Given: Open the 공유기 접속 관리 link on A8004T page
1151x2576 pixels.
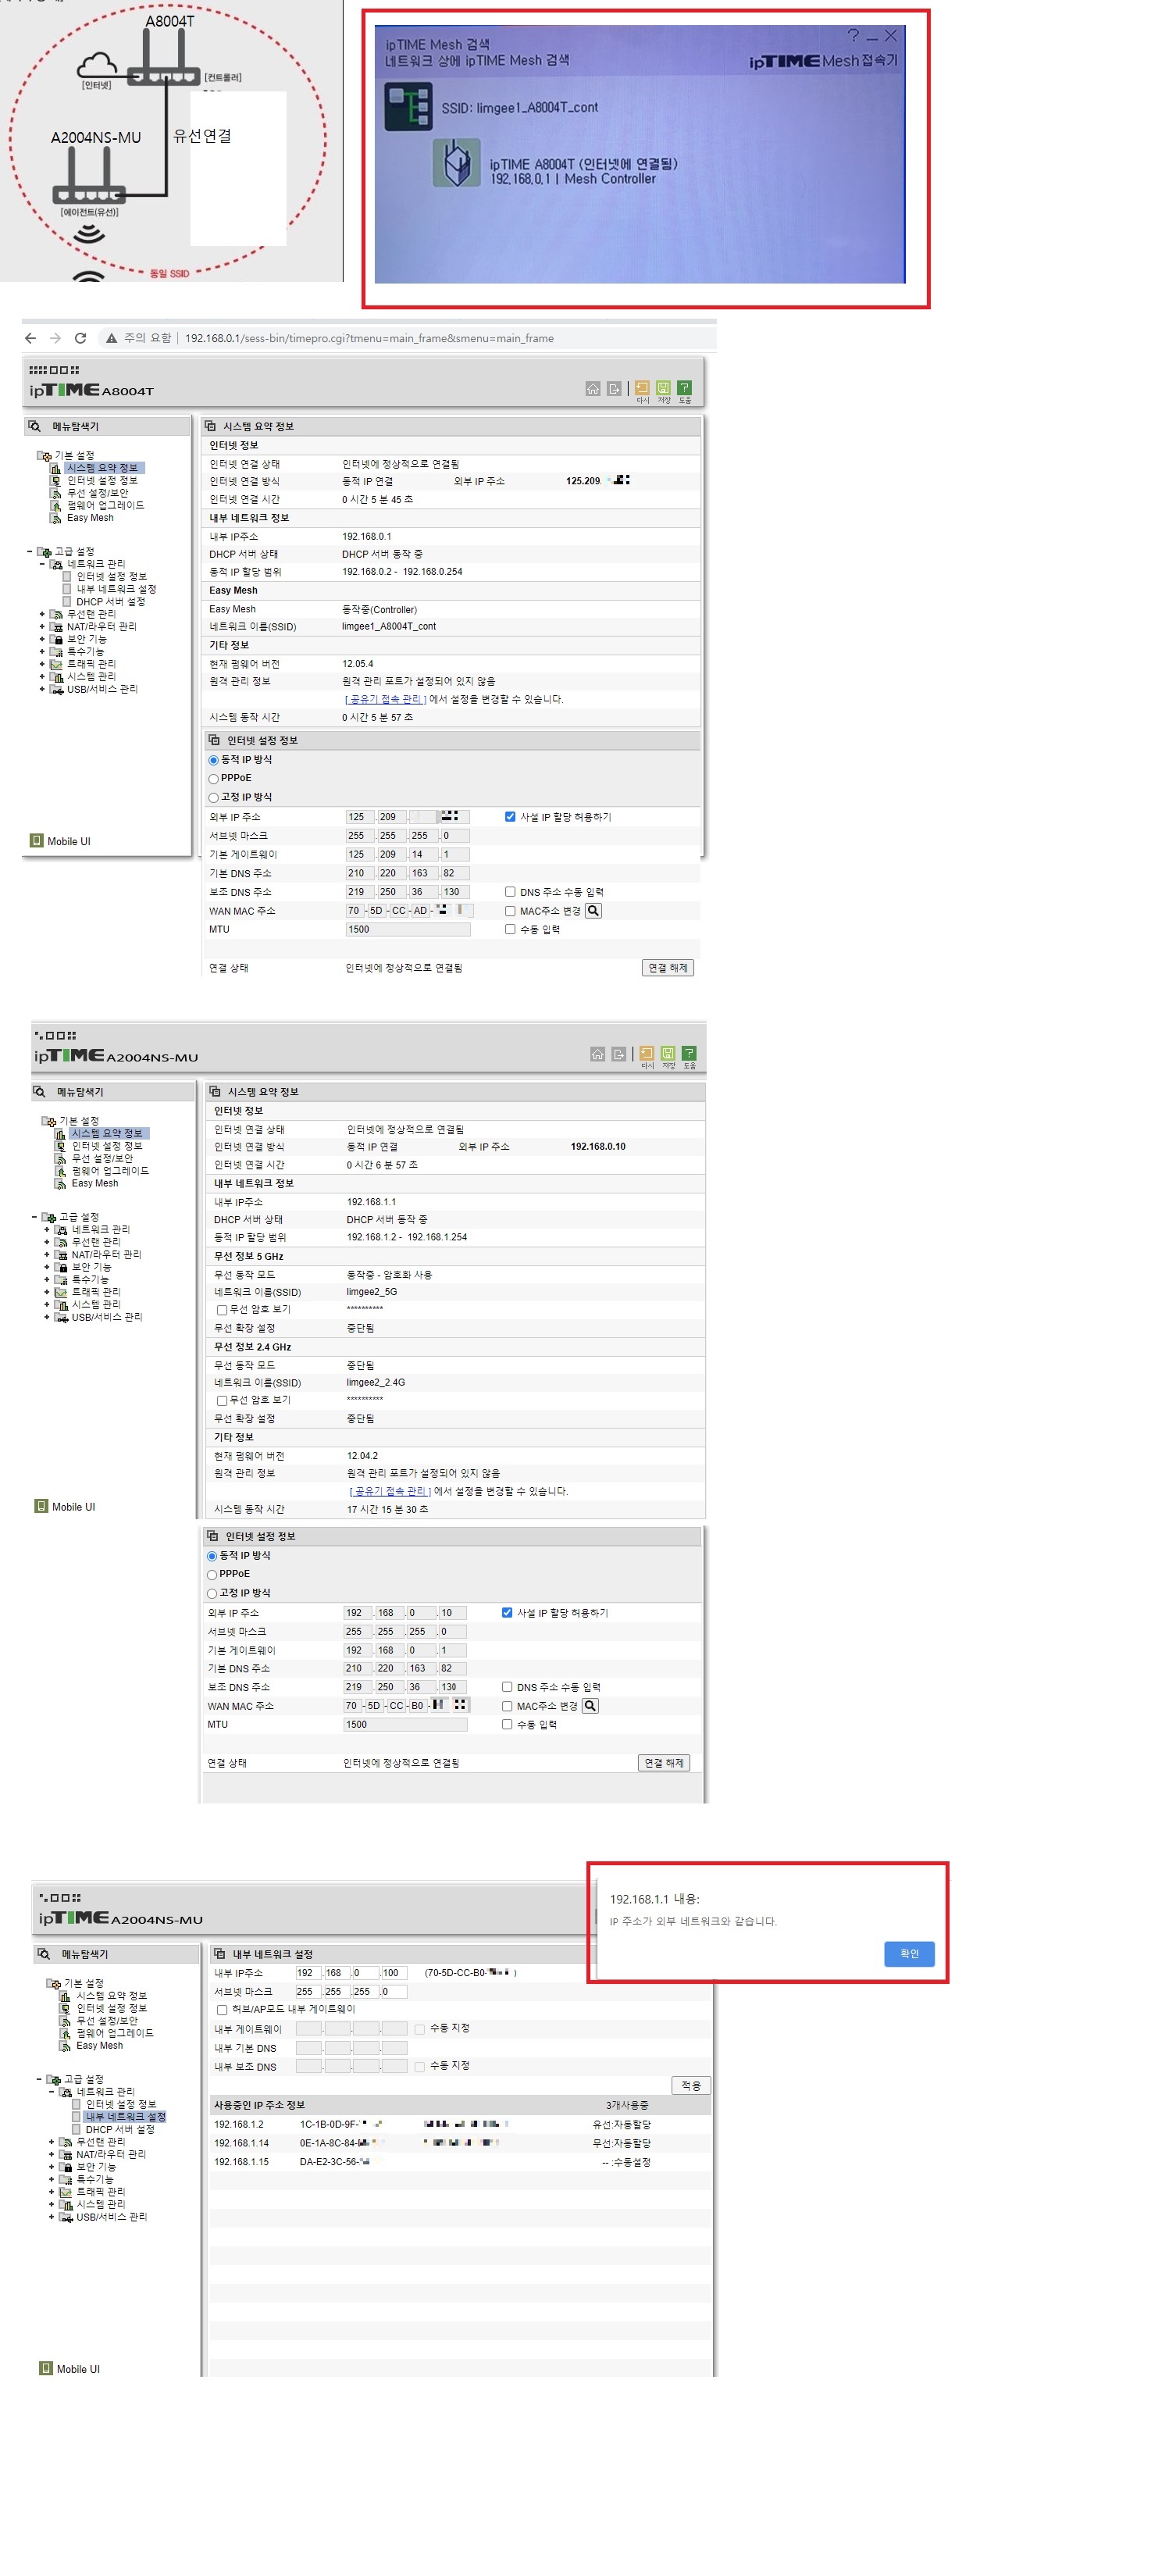Looking at the screenshot, I should click(x=385, y=699).
